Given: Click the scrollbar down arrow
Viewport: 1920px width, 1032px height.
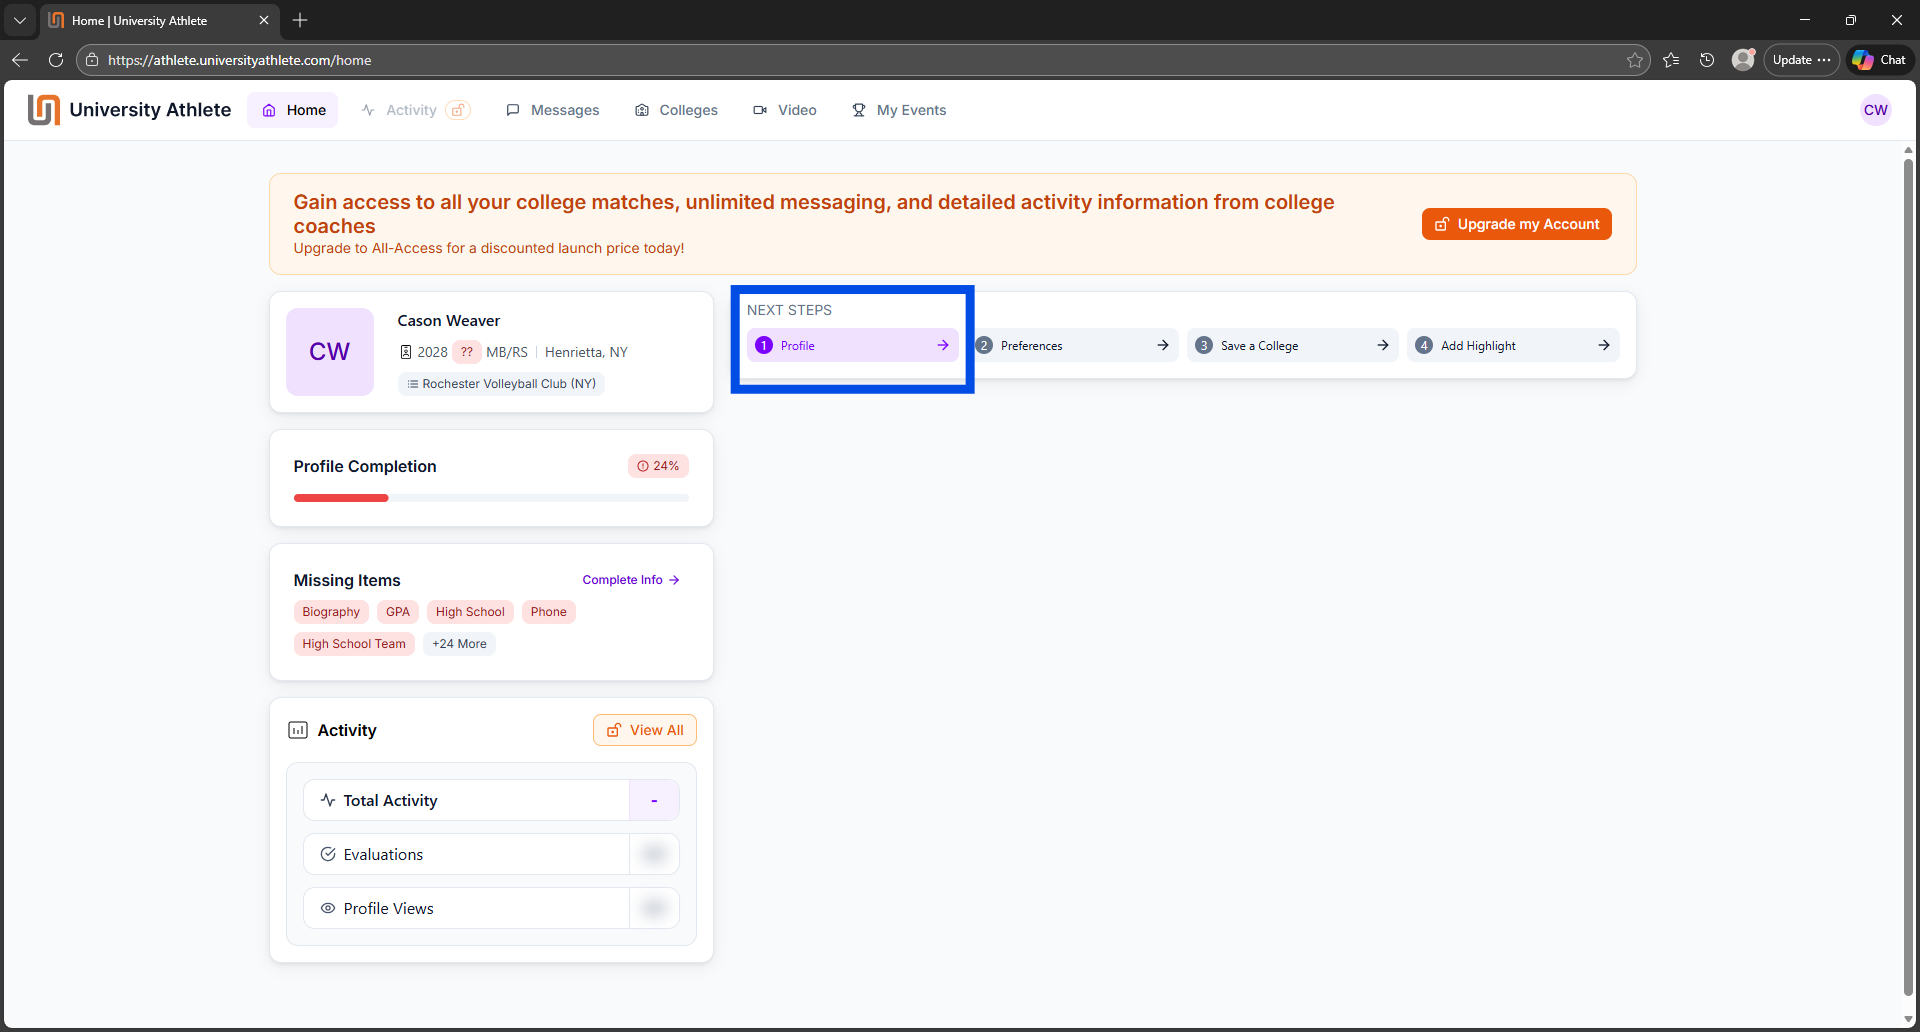Looking at the screenshot, I should 1908,1019.
